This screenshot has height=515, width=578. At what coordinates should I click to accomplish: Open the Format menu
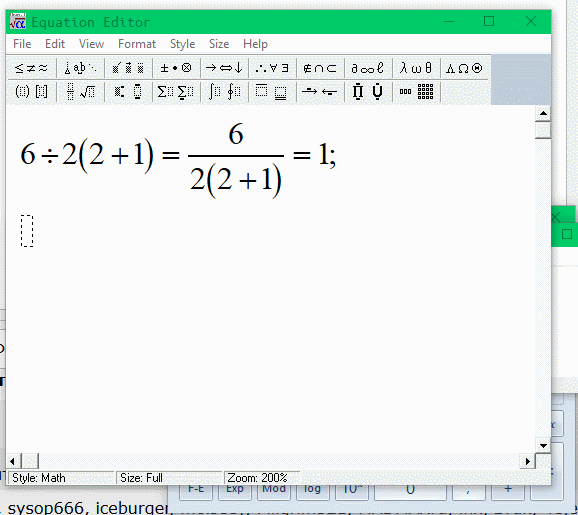(x=137, y=44)
